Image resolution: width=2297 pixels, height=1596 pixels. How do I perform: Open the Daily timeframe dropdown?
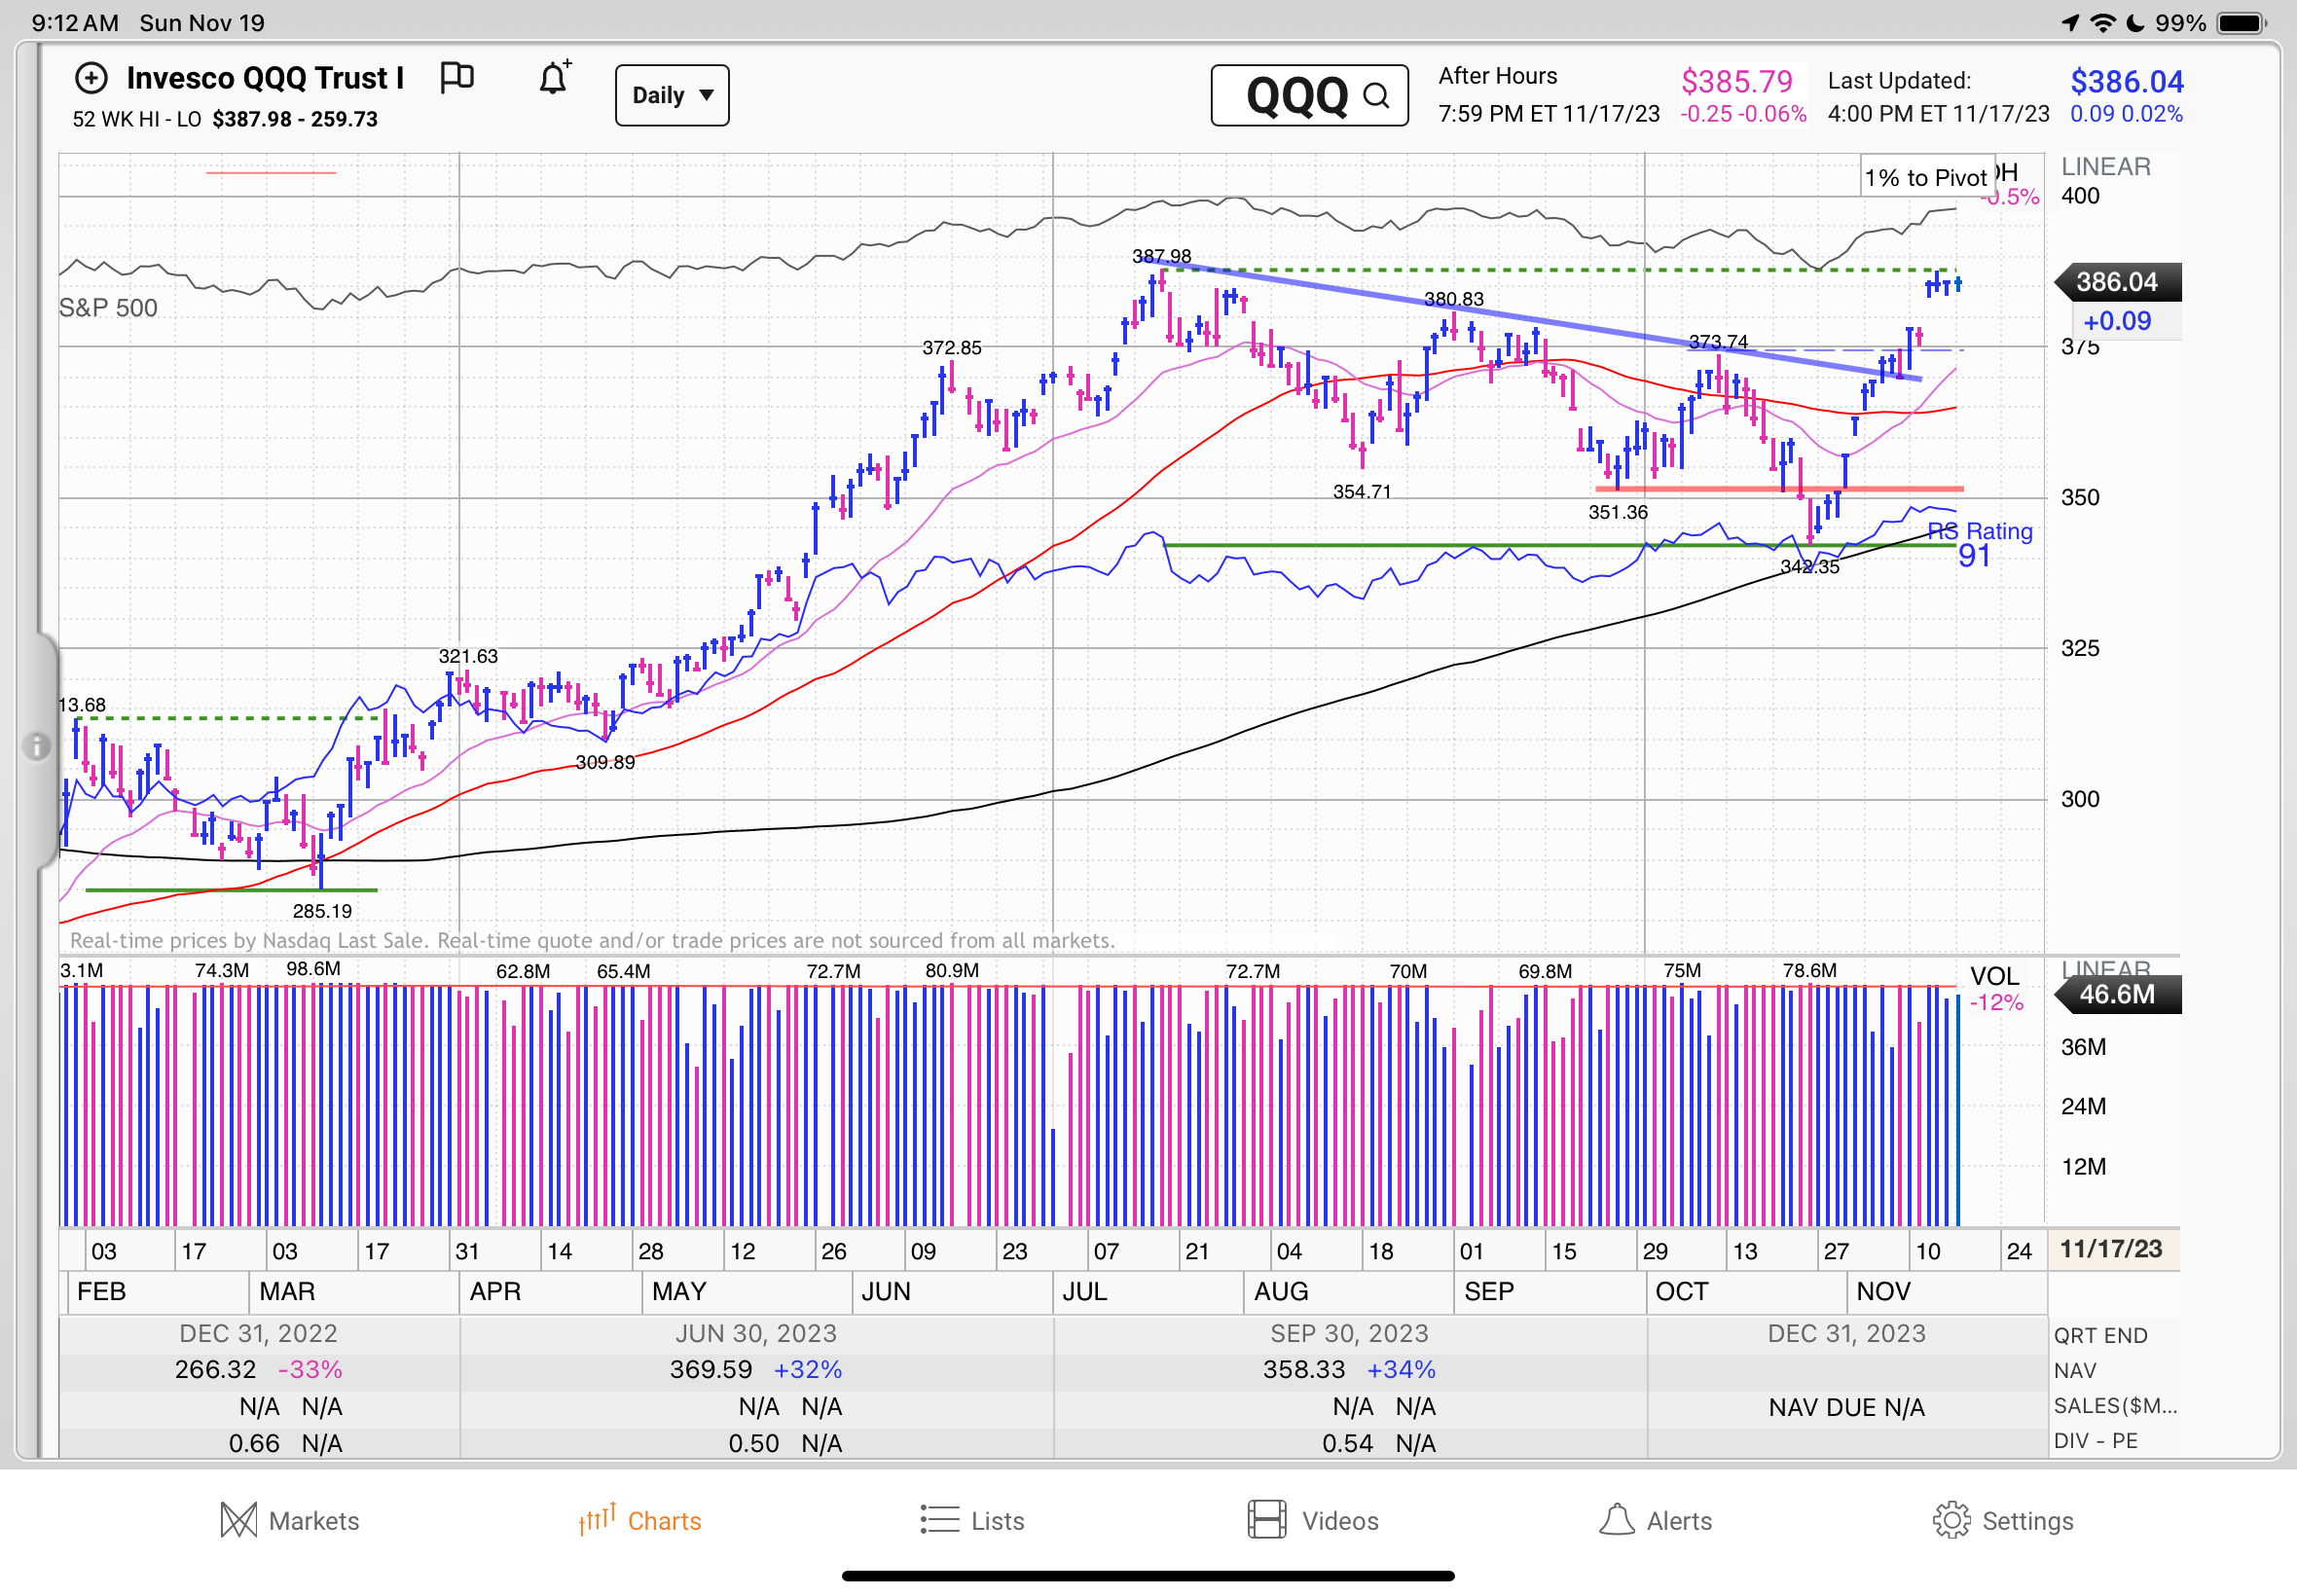672,95
